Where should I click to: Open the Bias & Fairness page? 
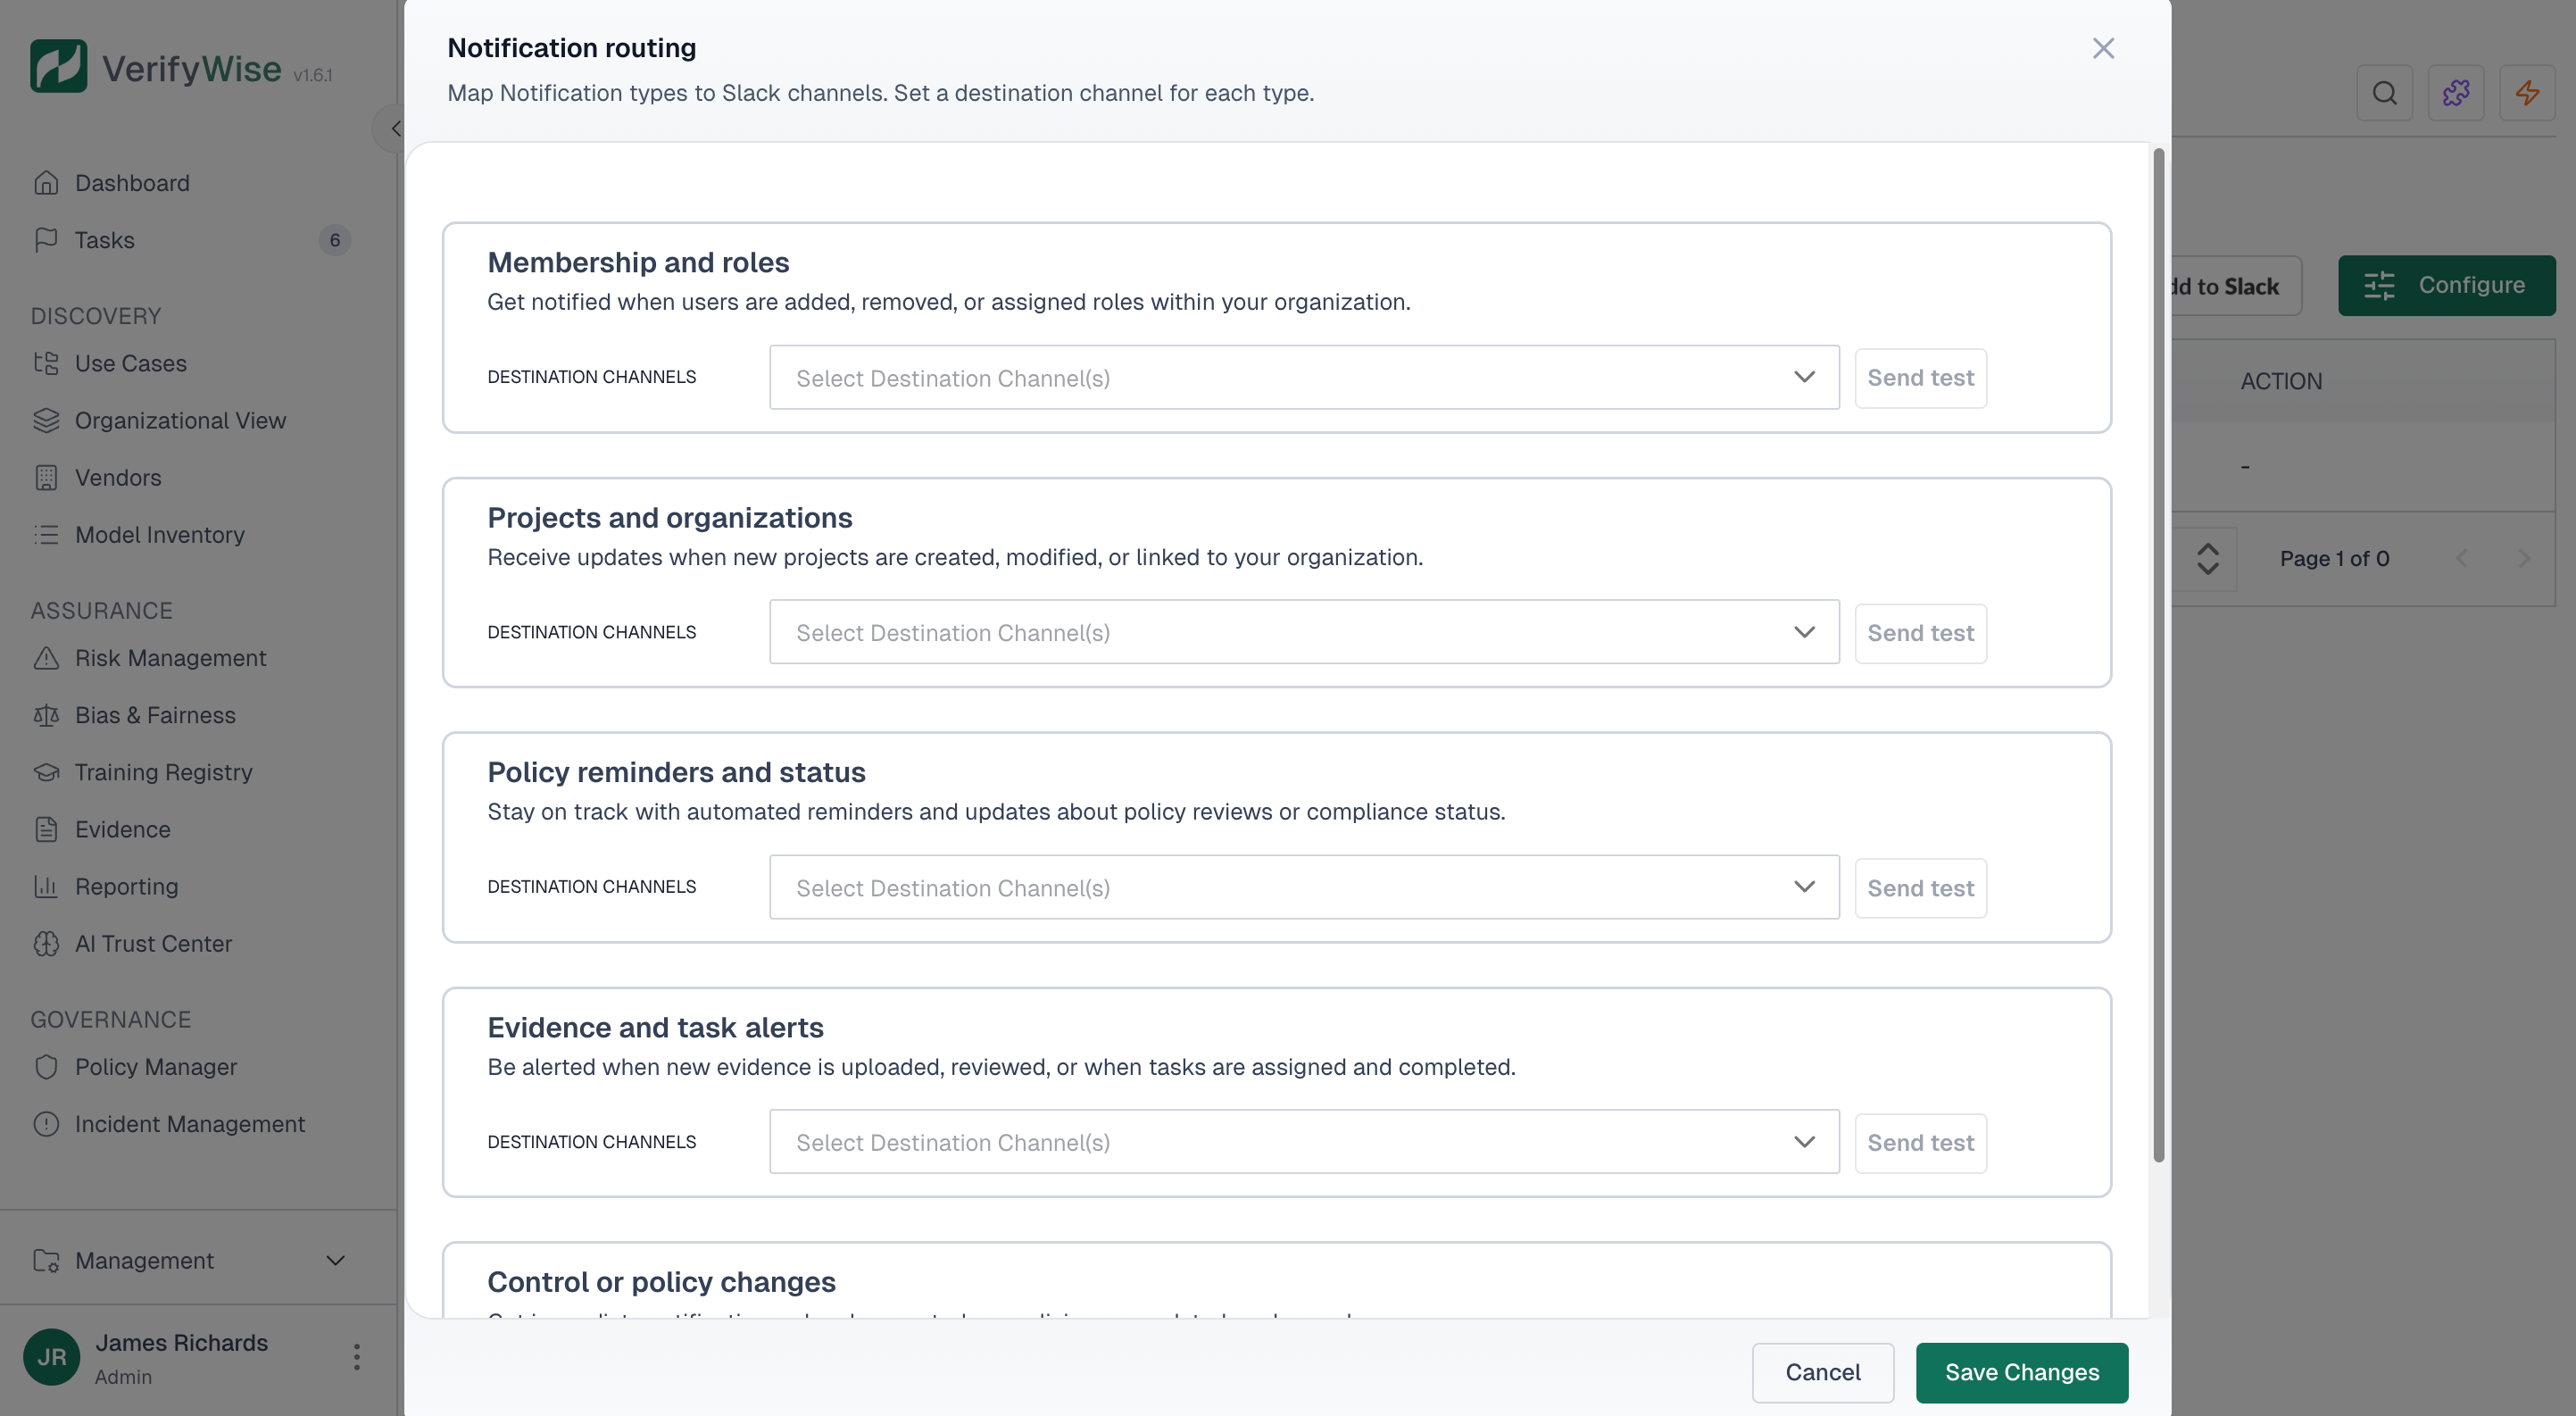(154, 714)
